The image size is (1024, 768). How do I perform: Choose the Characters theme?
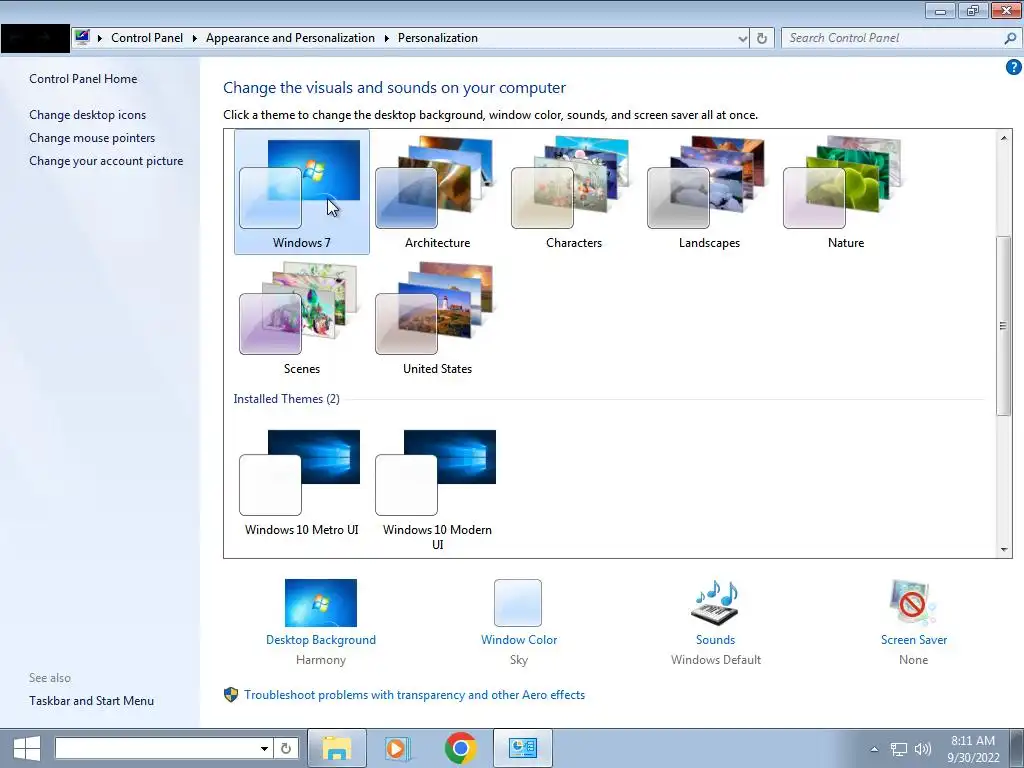click(x=573, y=191)
